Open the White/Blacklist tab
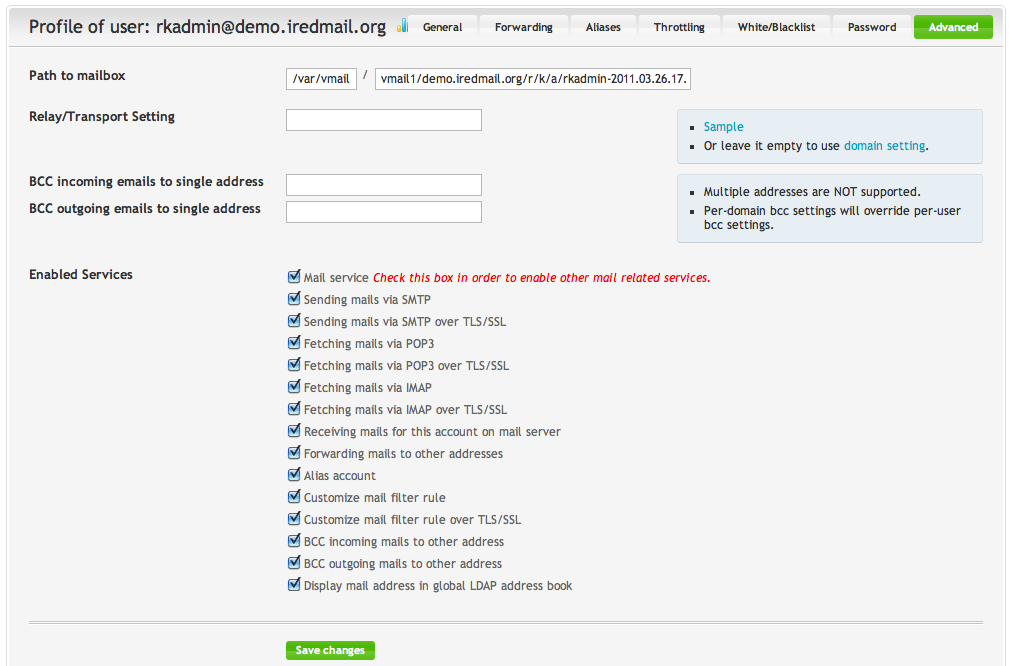The image size is (1009, 666). coord(776,27)
